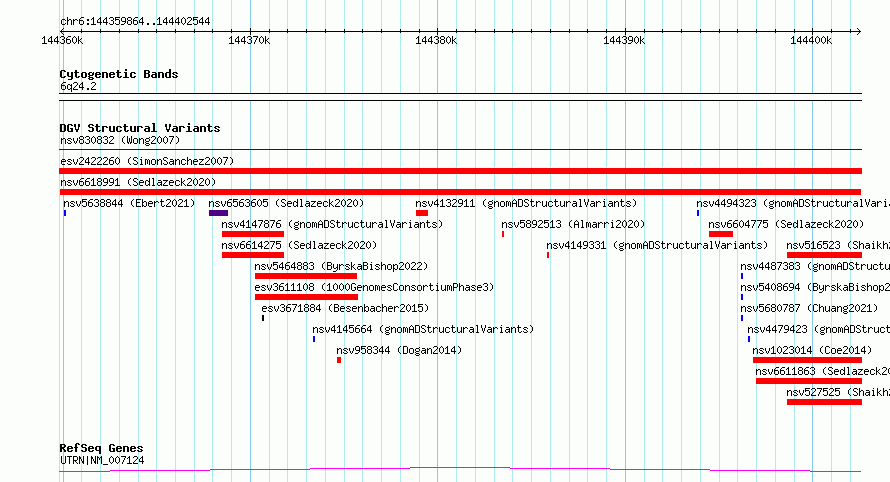
Task: Click the blue marker under nsv5680787
Action: click(742, 318)
